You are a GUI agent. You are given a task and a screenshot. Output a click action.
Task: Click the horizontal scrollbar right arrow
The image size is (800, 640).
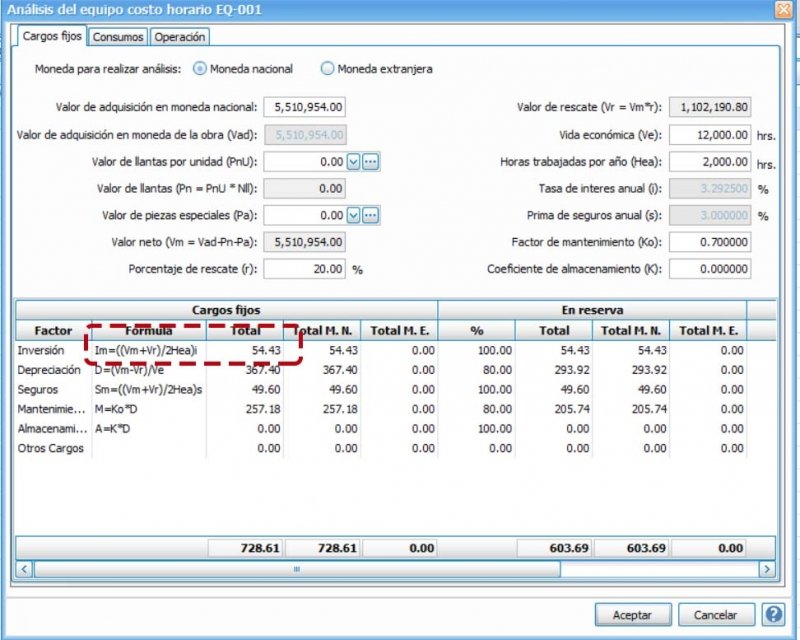pyautogui.click(x=767, y=569)
